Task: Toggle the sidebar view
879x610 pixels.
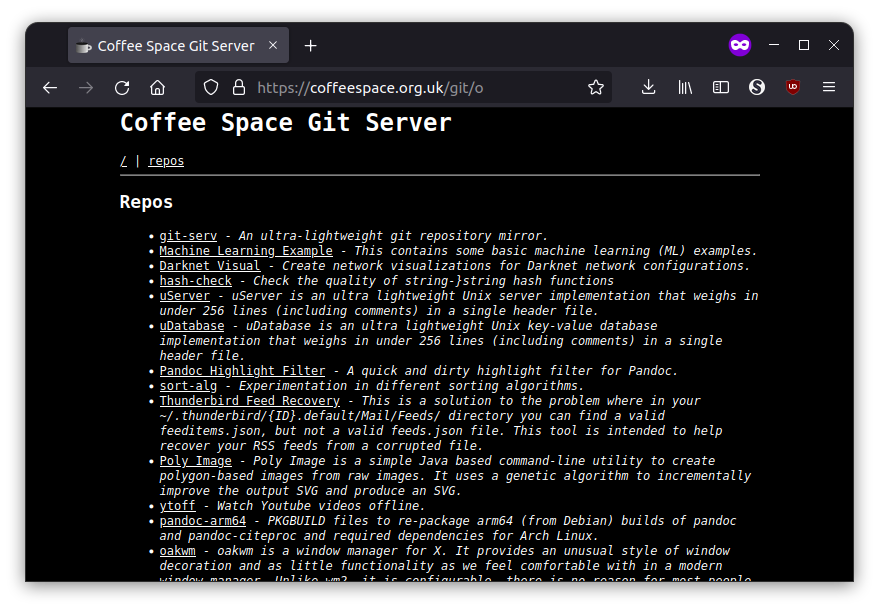Action: 721,87
